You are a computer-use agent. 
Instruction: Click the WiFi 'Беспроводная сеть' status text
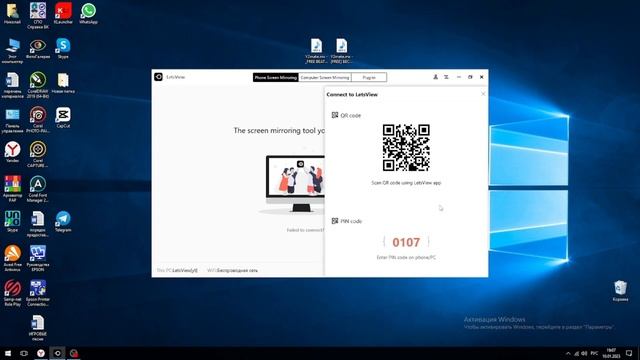pos(233,270)
